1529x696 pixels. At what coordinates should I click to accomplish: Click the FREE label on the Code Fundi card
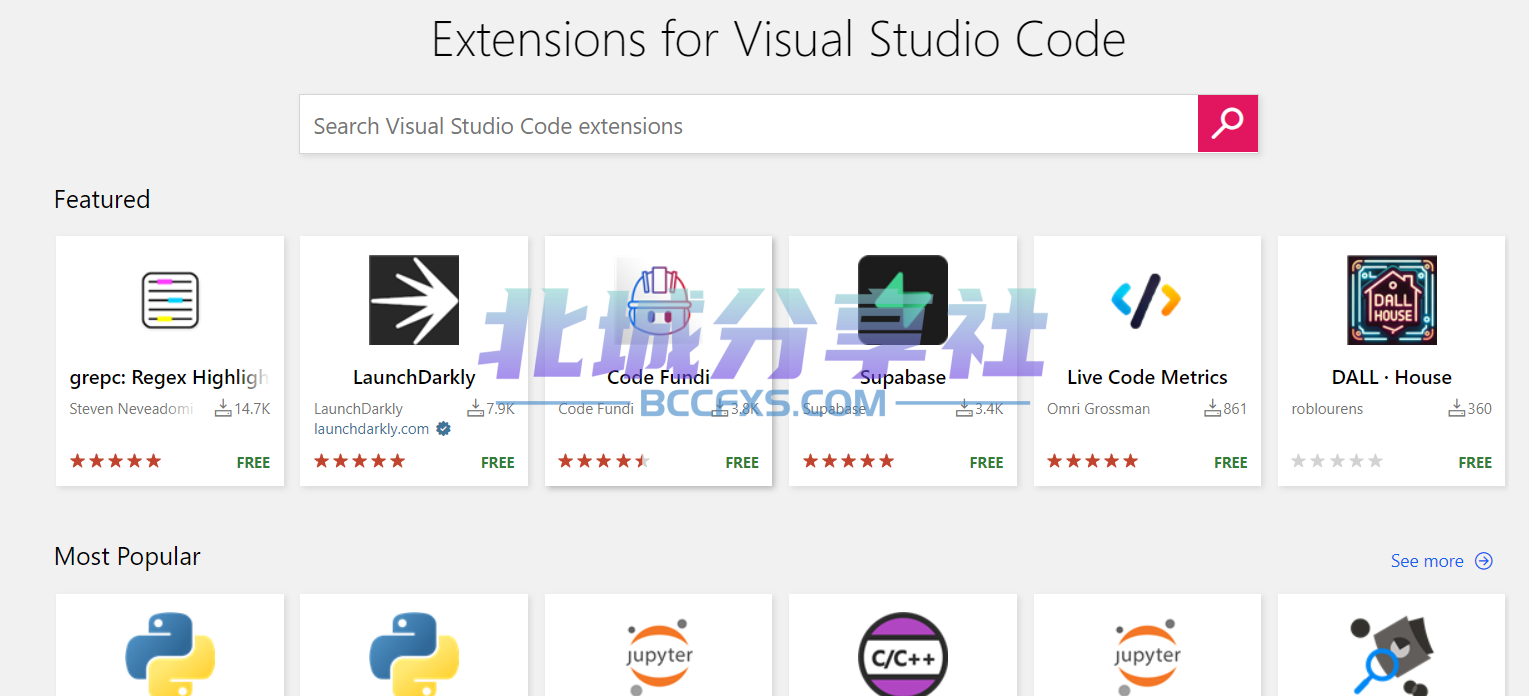pos(742,462)
